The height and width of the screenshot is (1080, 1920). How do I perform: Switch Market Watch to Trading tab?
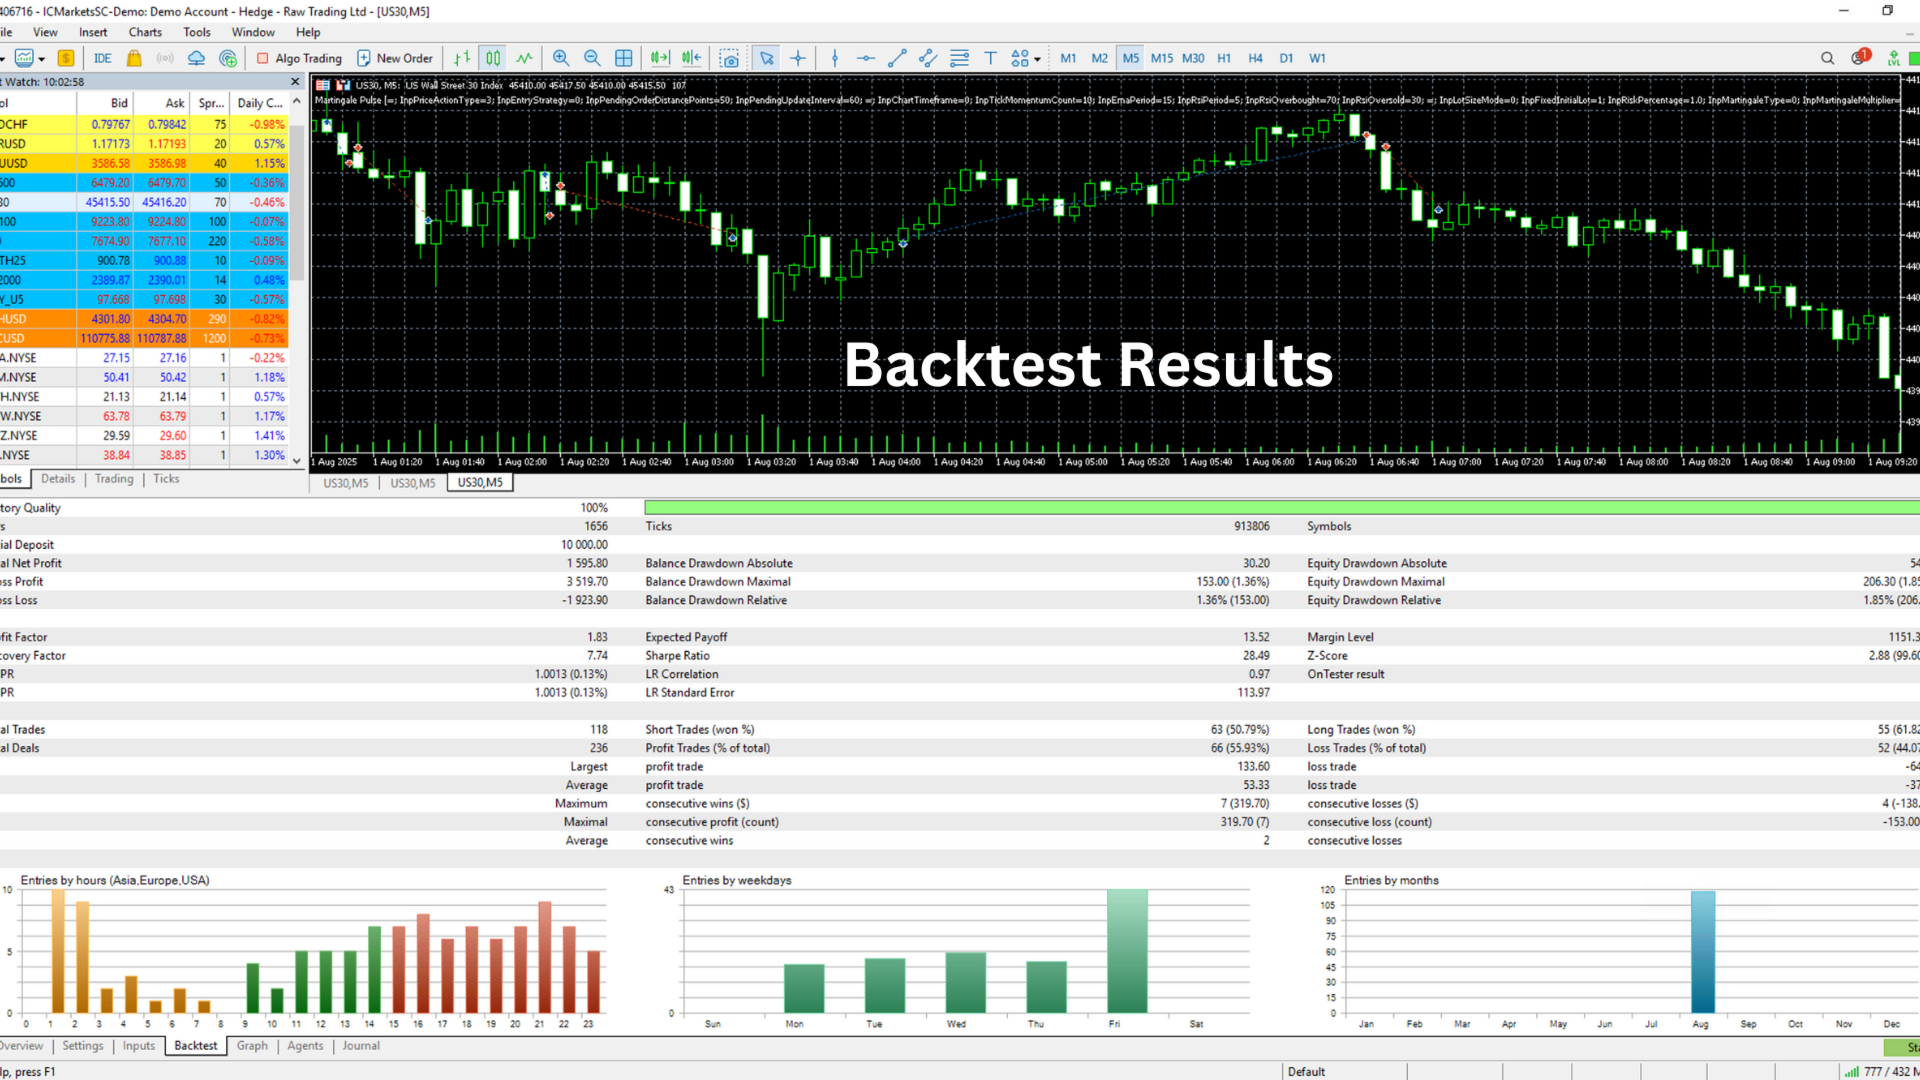(114, 479)
